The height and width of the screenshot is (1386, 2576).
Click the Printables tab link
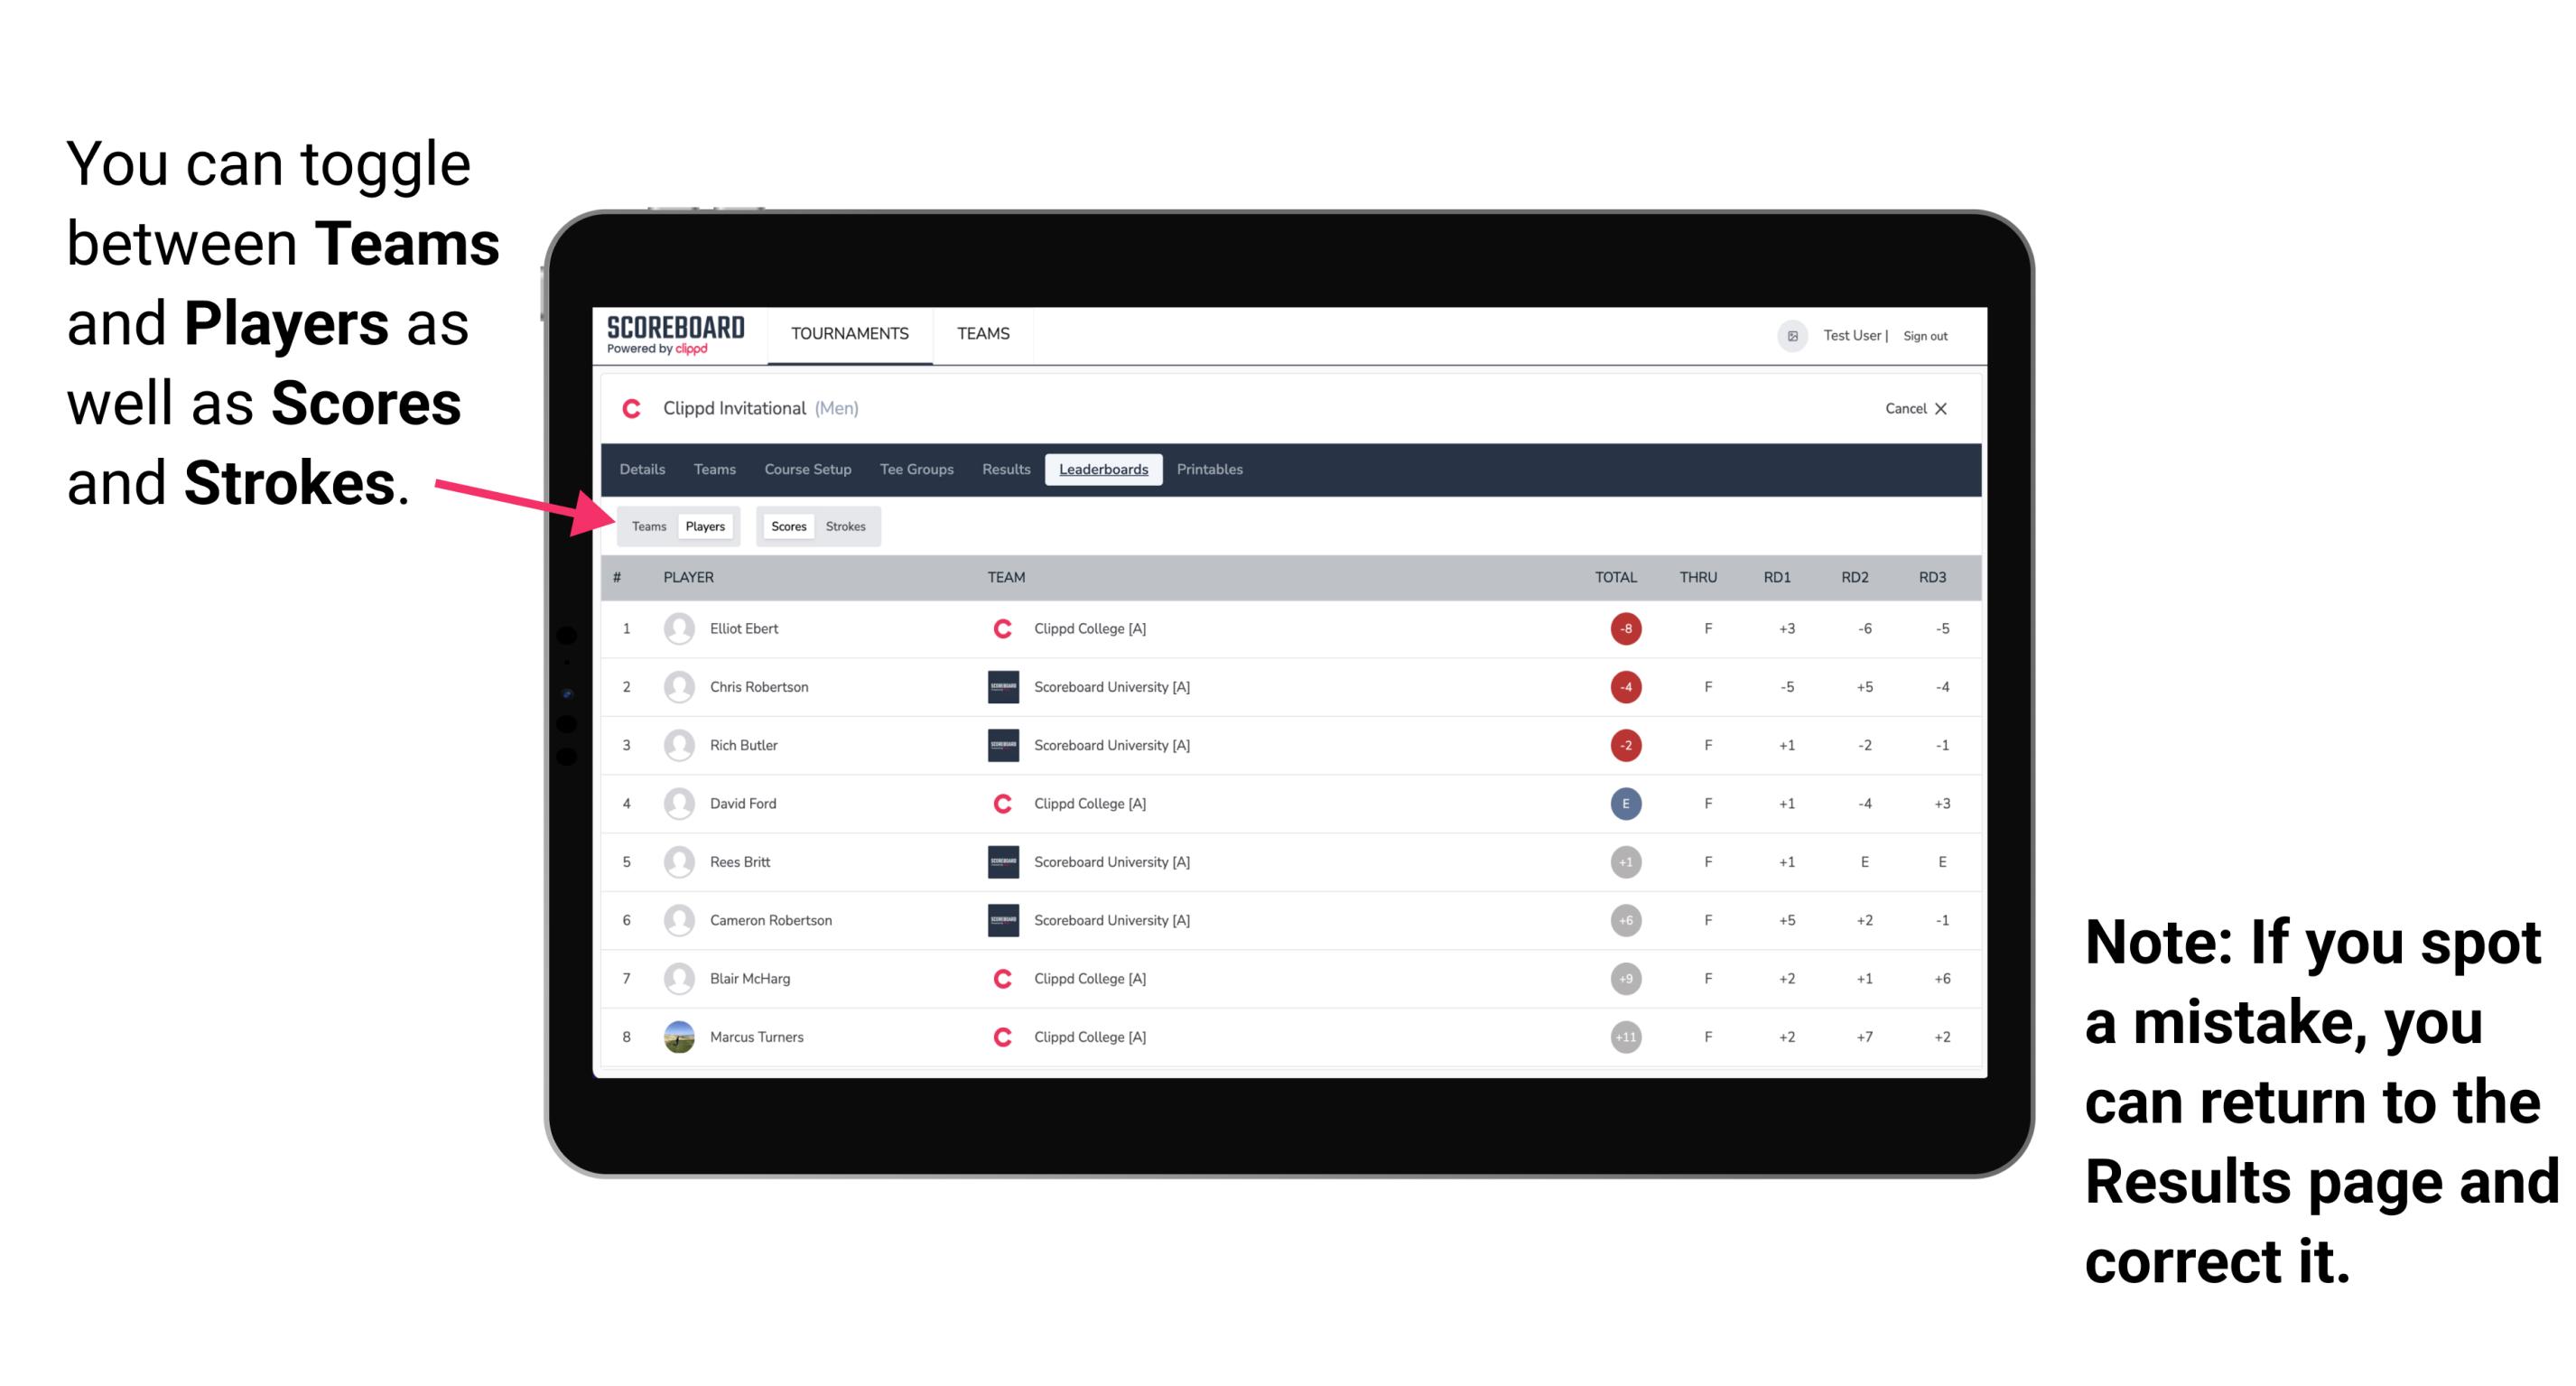click(1211, 470)
